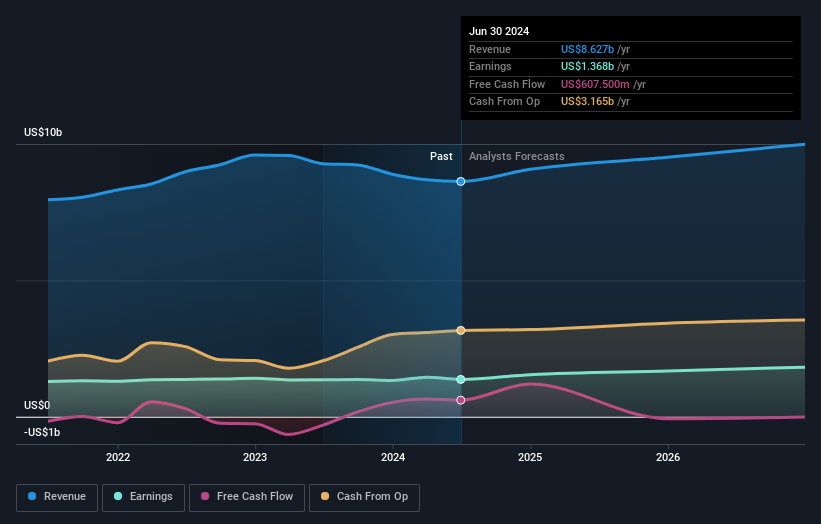Click the tooltip 'Revenue' row label
Viewport: 821px width, 524px height.
coord(490,49)
